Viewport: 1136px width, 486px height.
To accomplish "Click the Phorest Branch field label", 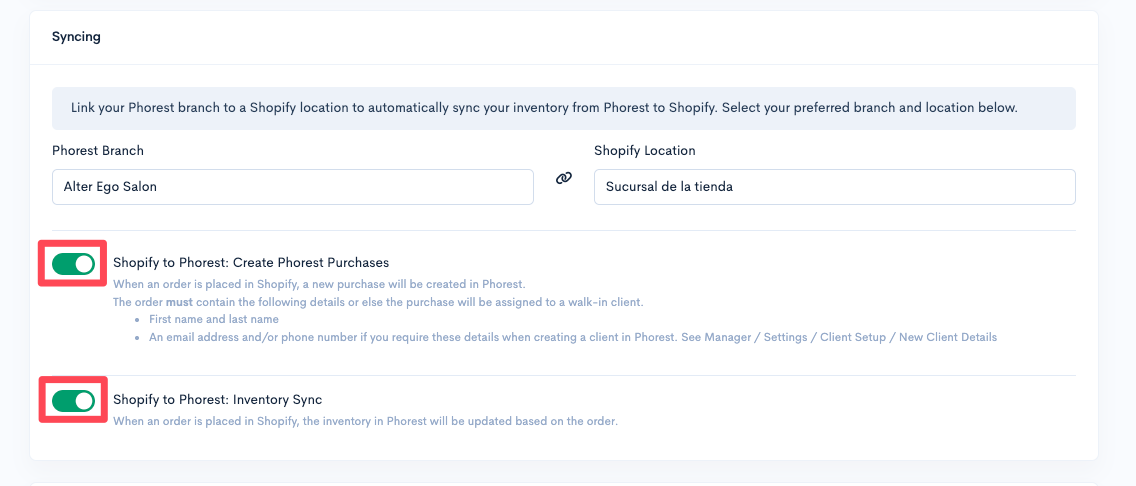I will tap(98, 151).
